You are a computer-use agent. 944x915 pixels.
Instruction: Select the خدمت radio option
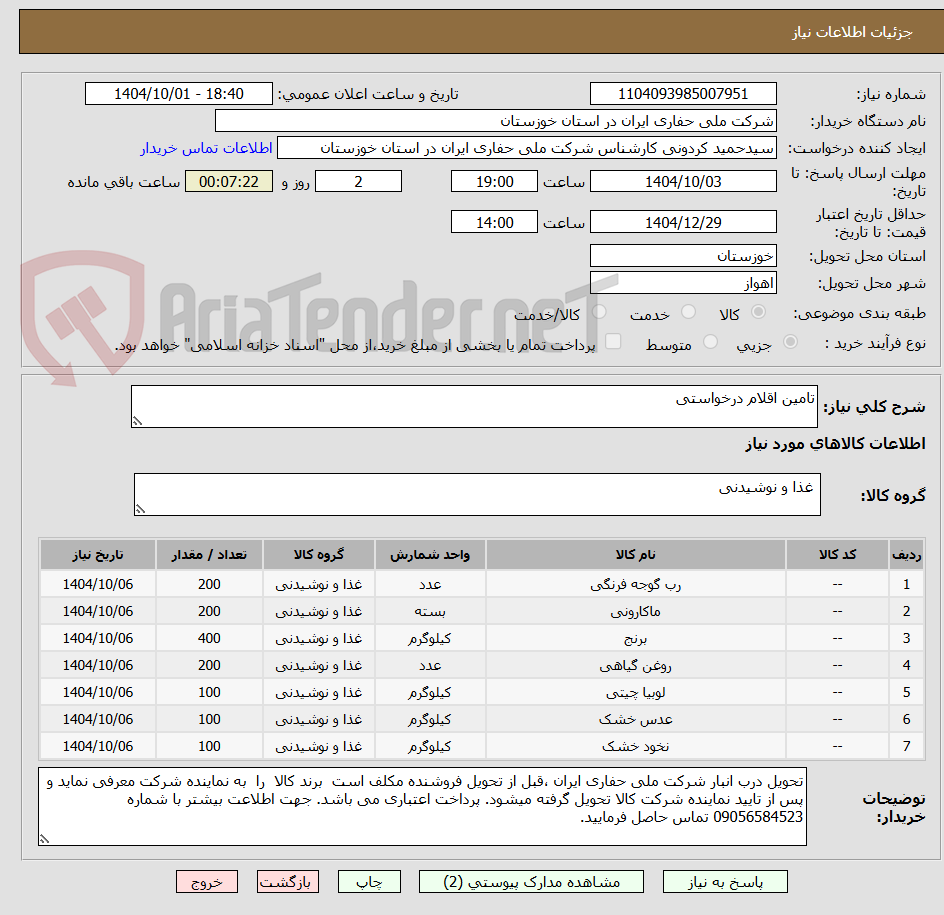coord(688,313)
